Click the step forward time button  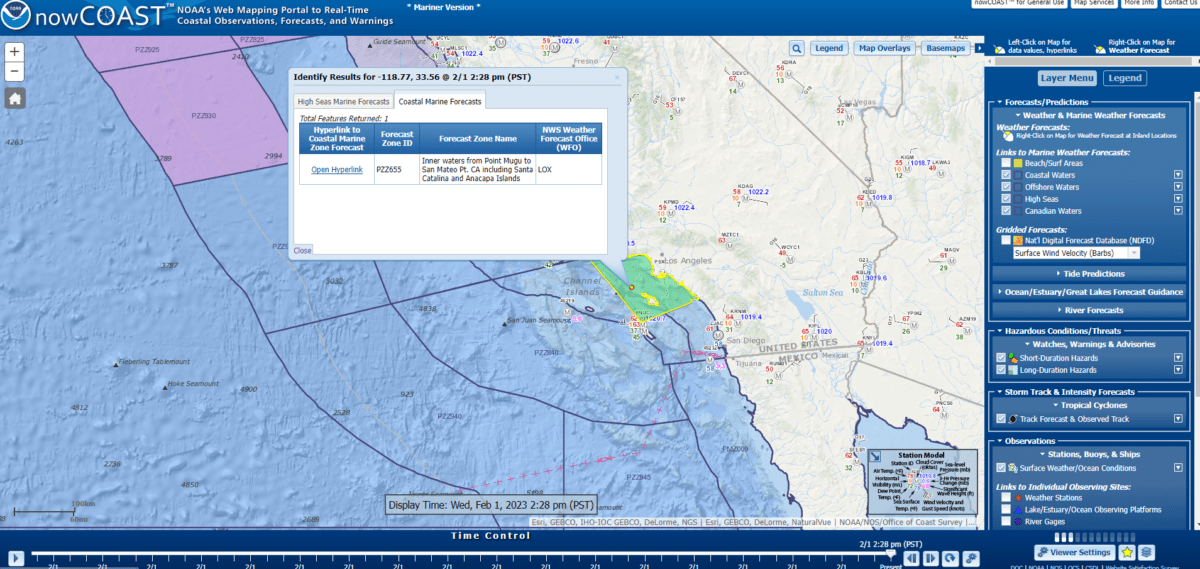pos(931,558)
